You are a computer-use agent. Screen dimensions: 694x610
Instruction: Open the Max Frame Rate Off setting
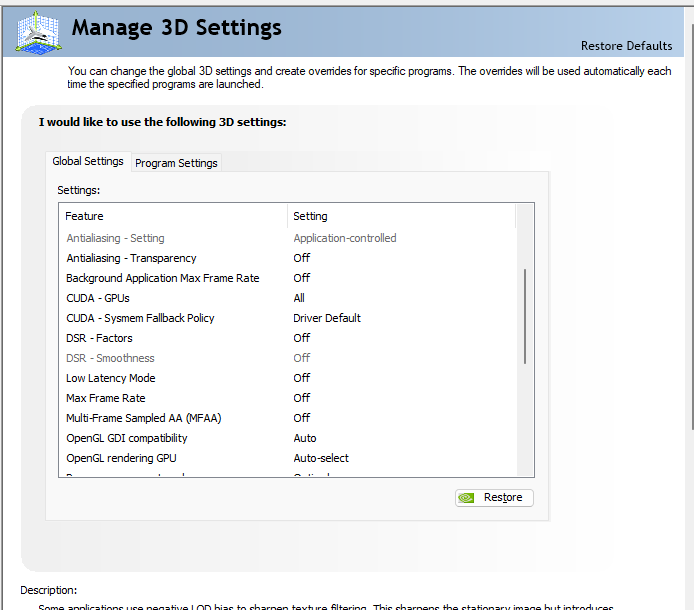302,398
